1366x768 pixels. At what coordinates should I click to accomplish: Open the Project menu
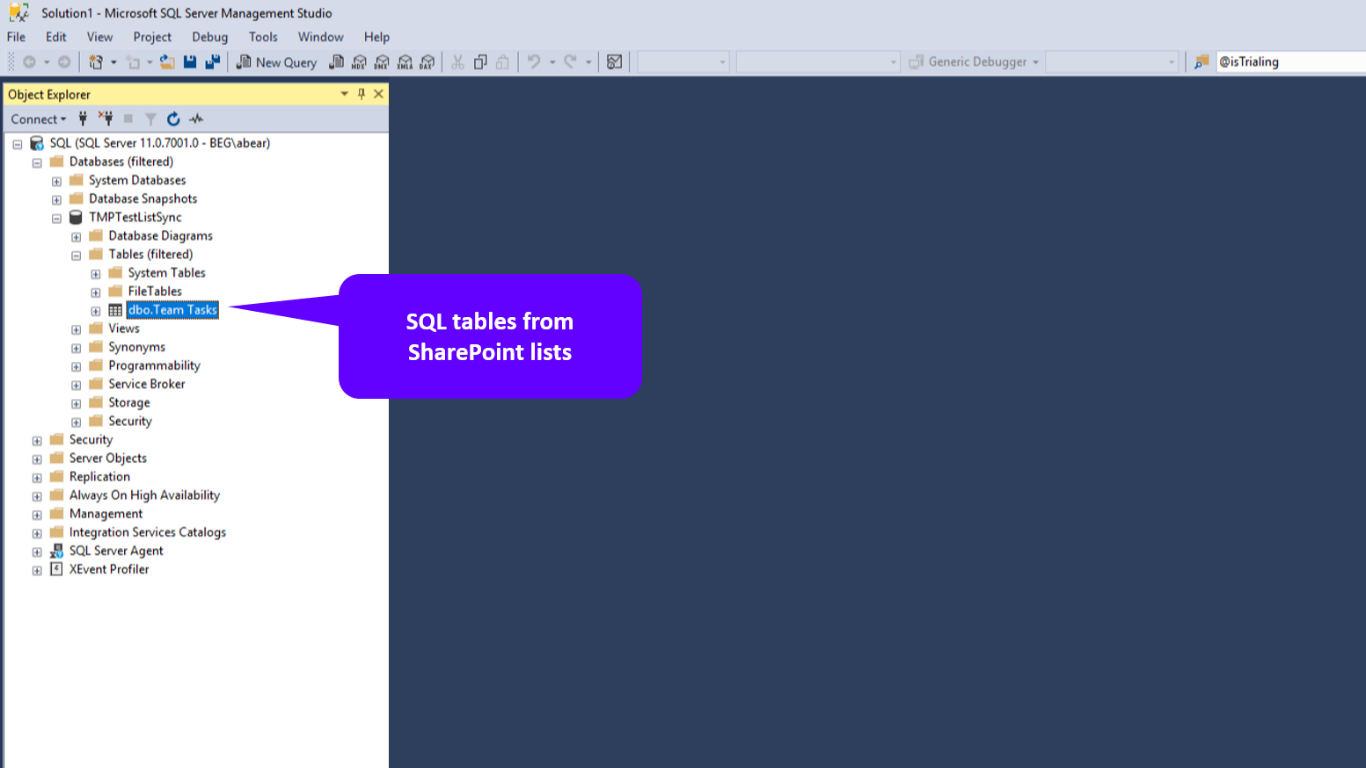coord(152,37)
